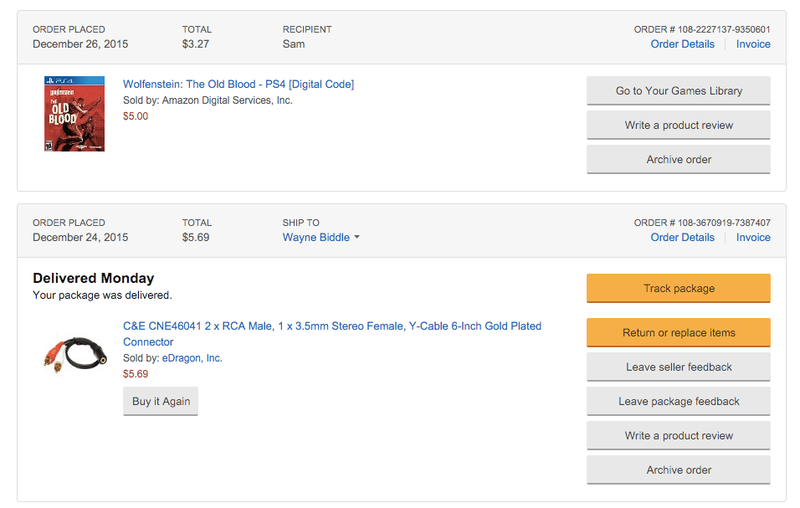Archive the Wolfenstein digital code order
Viewport: 800px width, 508px height.
pyautogui.click(x=679, y=159)
